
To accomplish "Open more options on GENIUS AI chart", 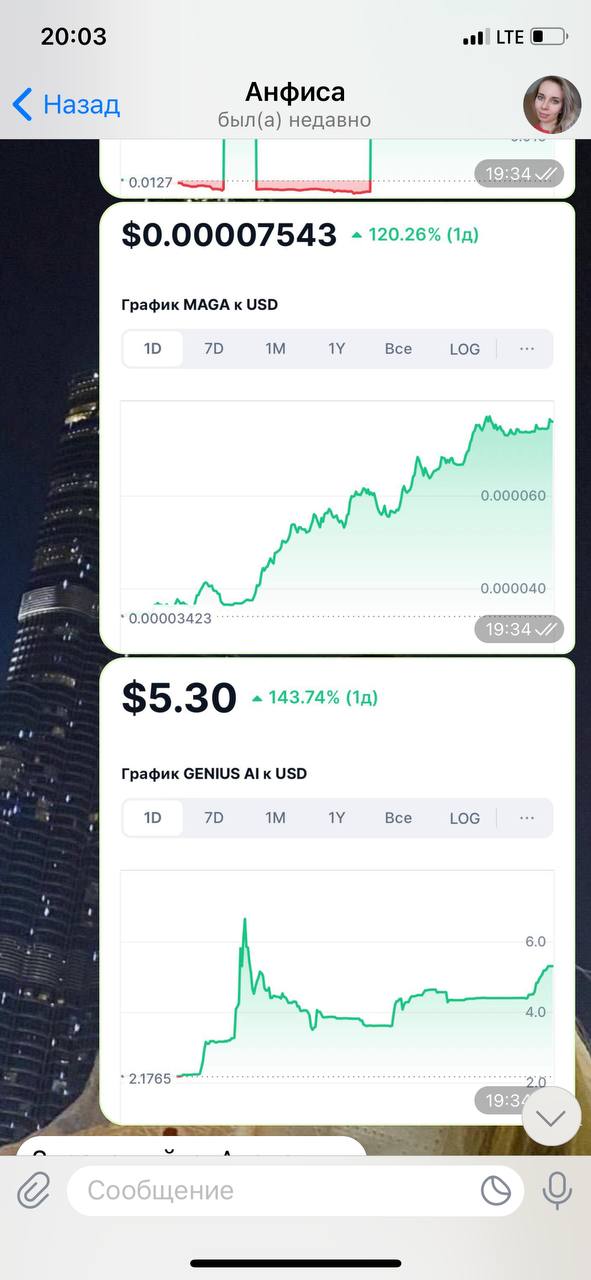I will coord(527,818).
